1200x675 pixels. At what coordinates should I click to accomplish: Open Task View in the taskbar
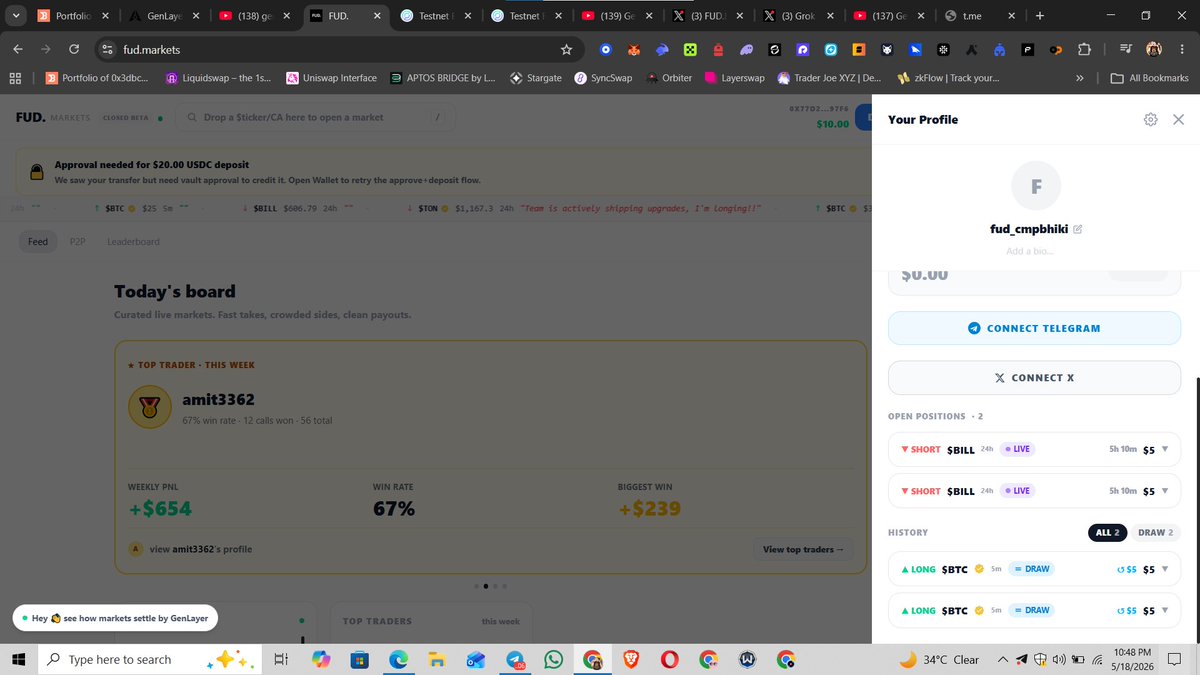click(x=281, y=659)
